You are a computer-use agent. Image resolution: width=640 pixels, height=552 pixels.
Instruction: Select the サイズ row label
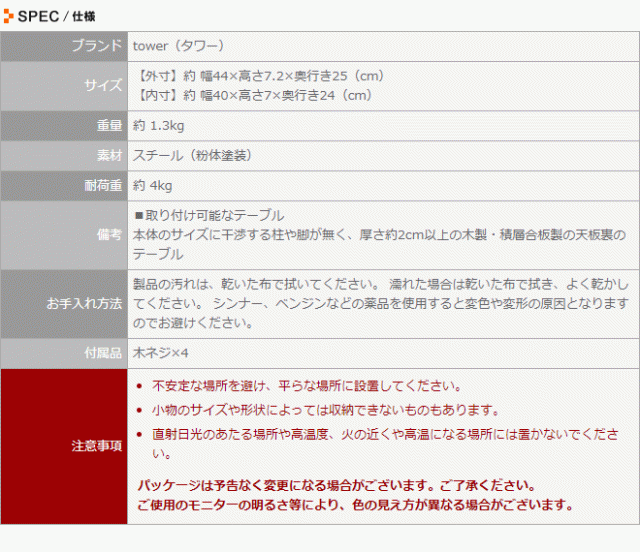(x=103, y=86)
